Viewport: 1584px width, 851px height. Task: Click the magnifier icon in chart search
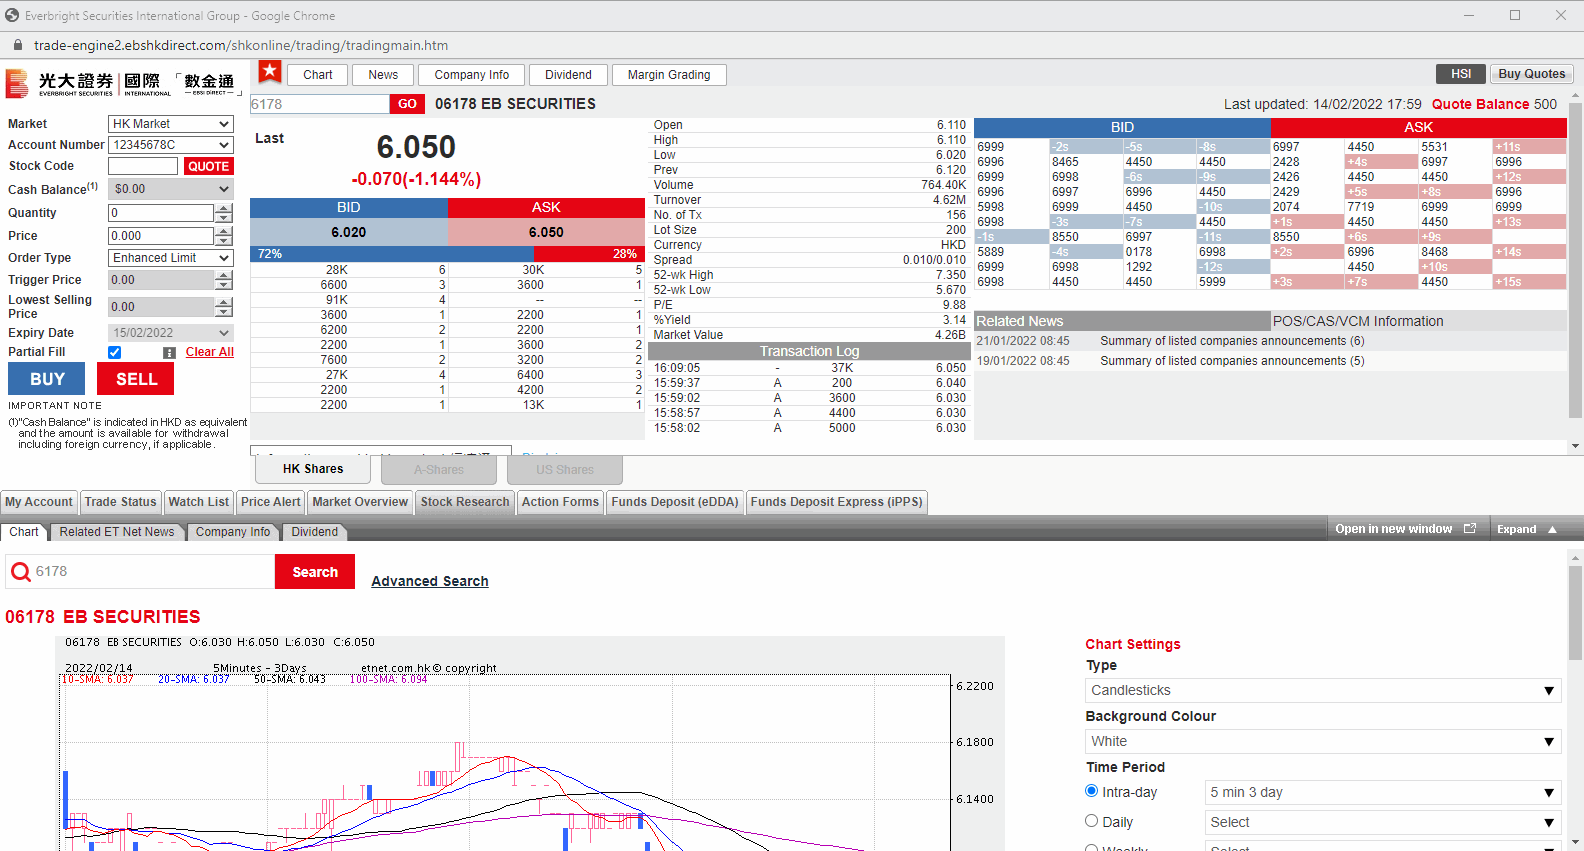[21, 572]
